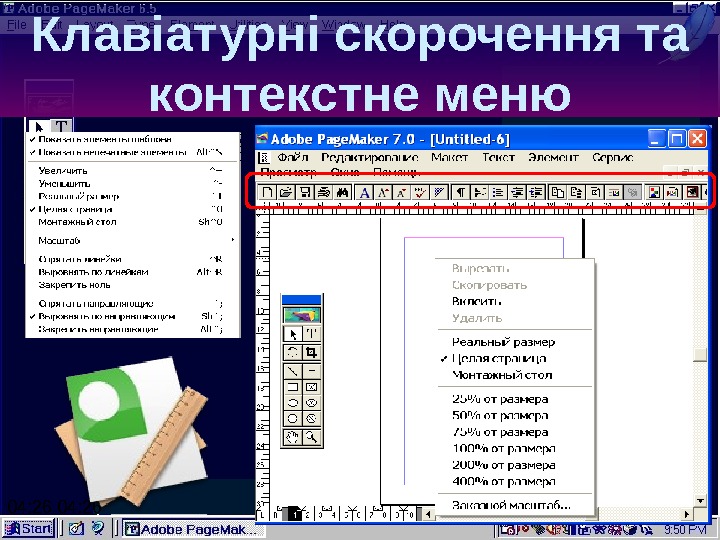Select 50% от размера zoom option
This screenshot has width=720, height=540.
pos(515,416)
